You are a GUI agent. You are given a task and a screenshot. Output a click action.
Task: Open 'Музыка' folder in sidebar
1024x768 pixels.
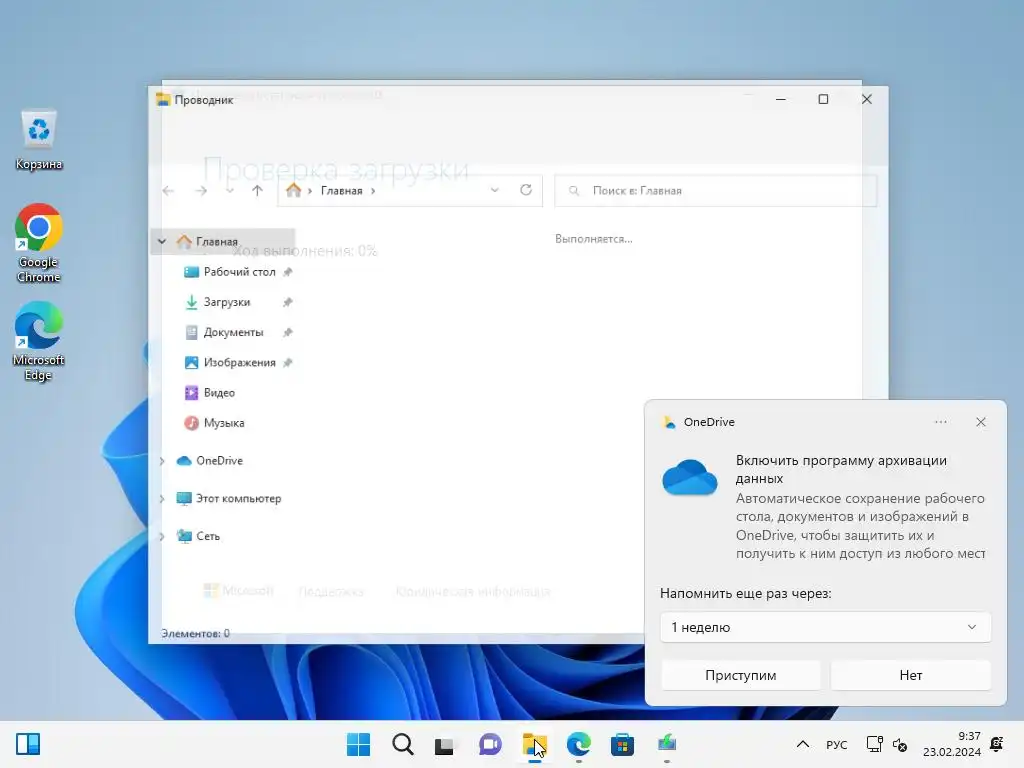pos(223,423)
